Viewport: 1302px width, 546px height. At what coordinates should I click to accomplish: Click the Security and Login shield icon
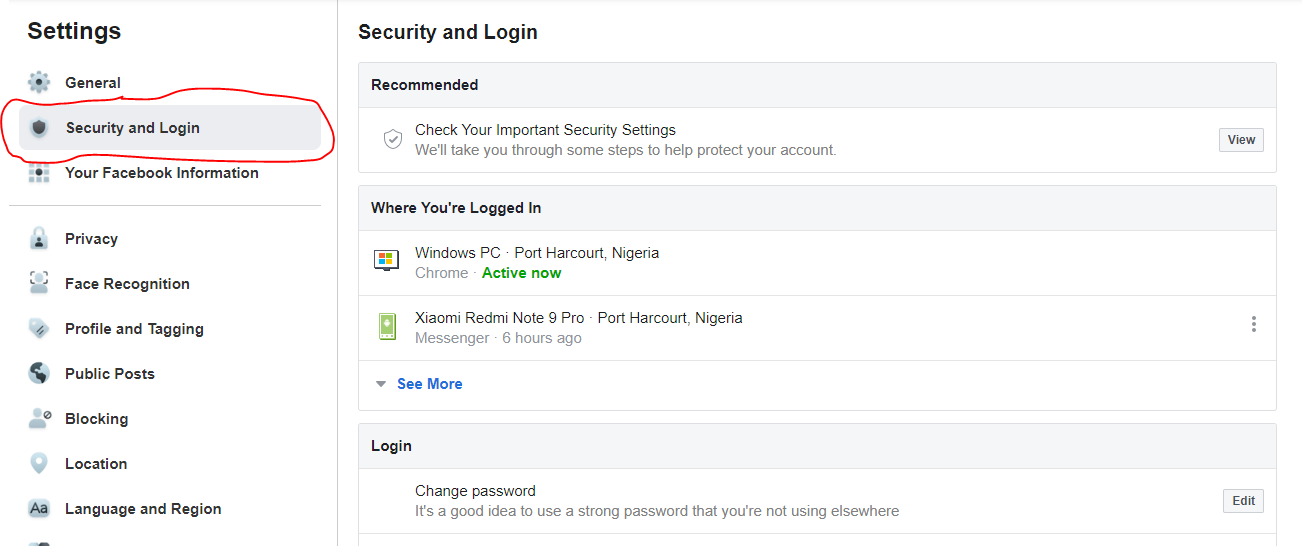point(39,128)
